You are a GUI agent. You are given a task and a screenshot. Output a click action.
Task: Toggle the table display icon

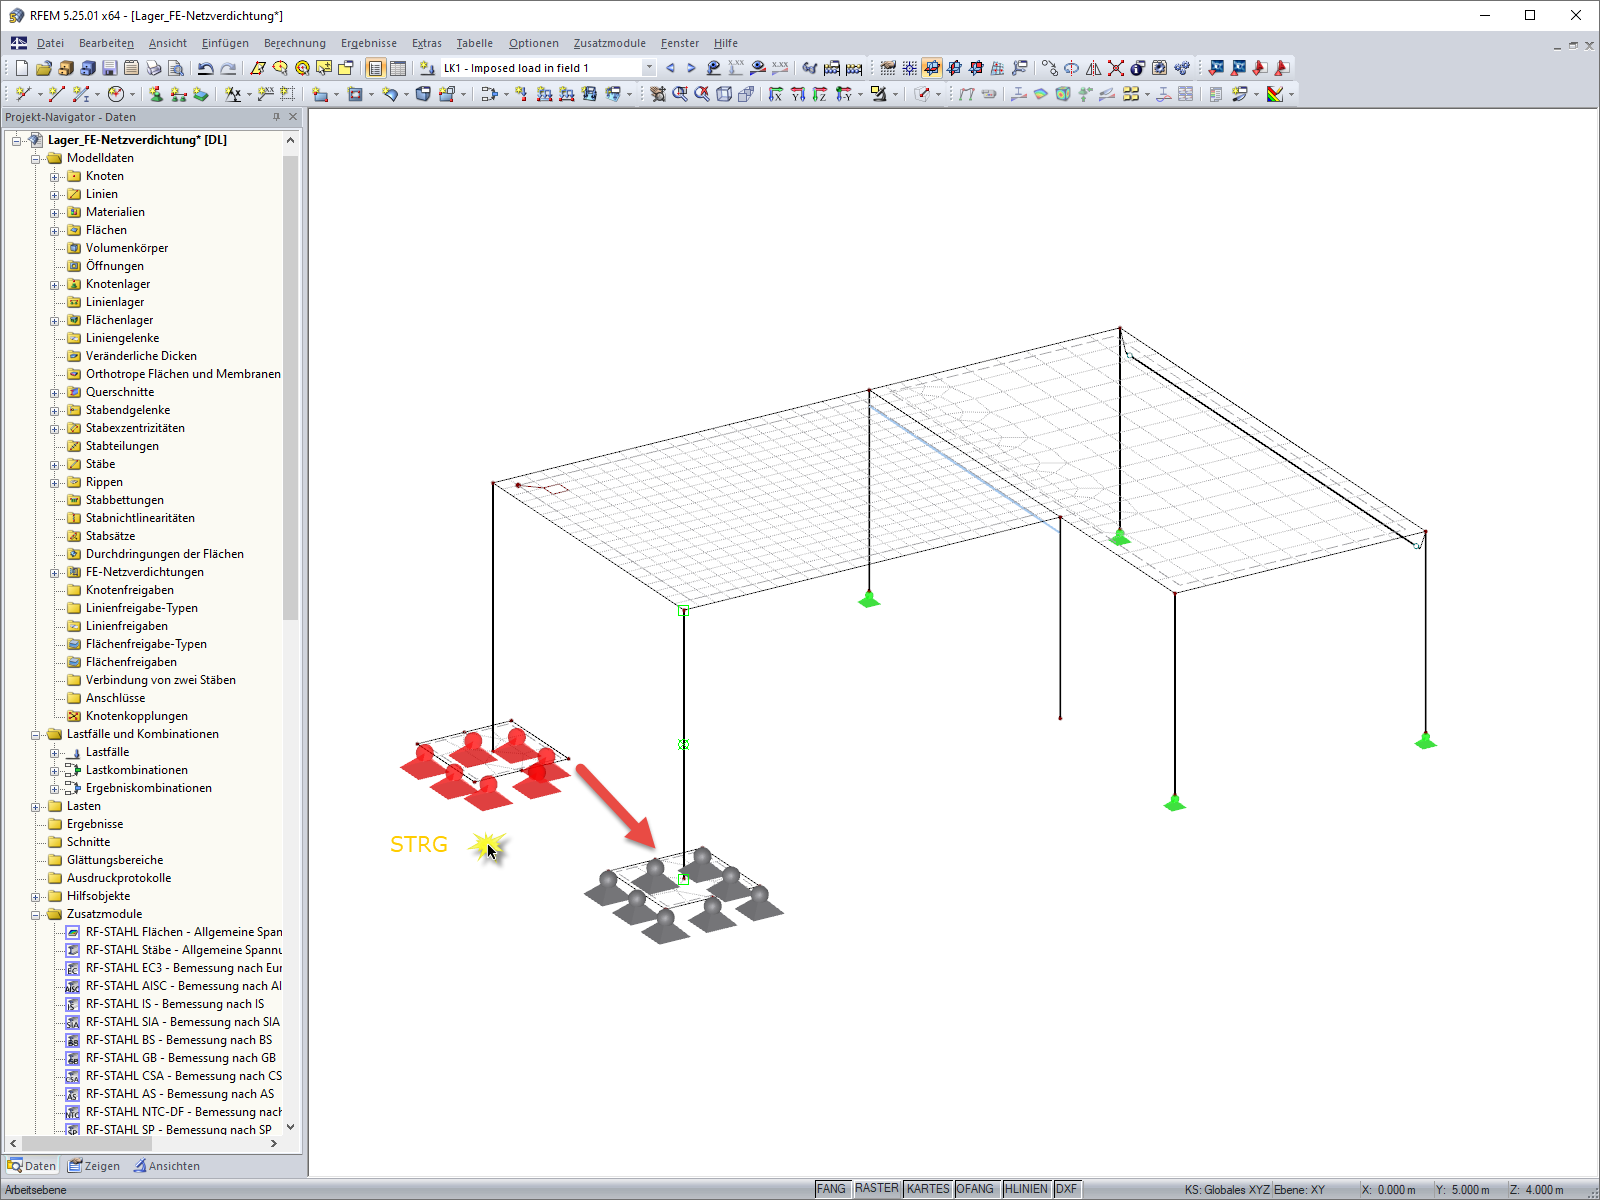tap(398, 68)
